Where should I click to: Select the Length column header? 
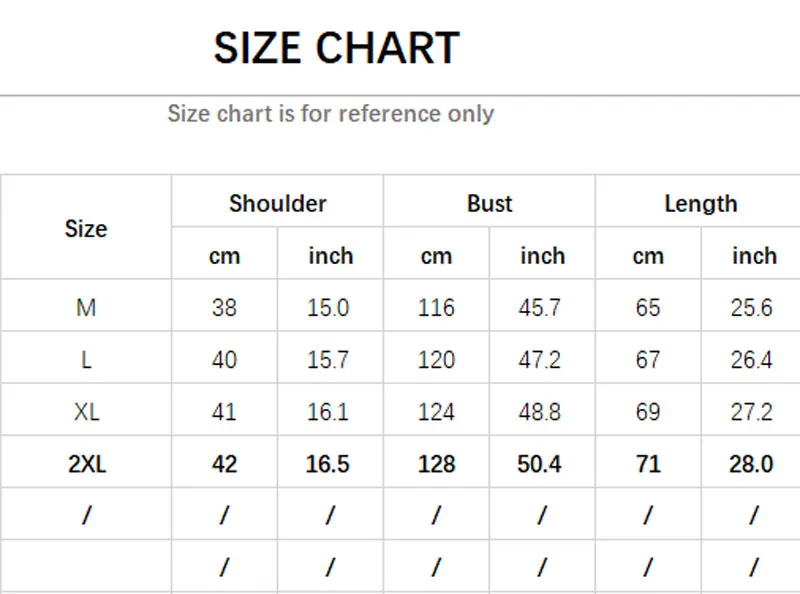click(700, 203)
